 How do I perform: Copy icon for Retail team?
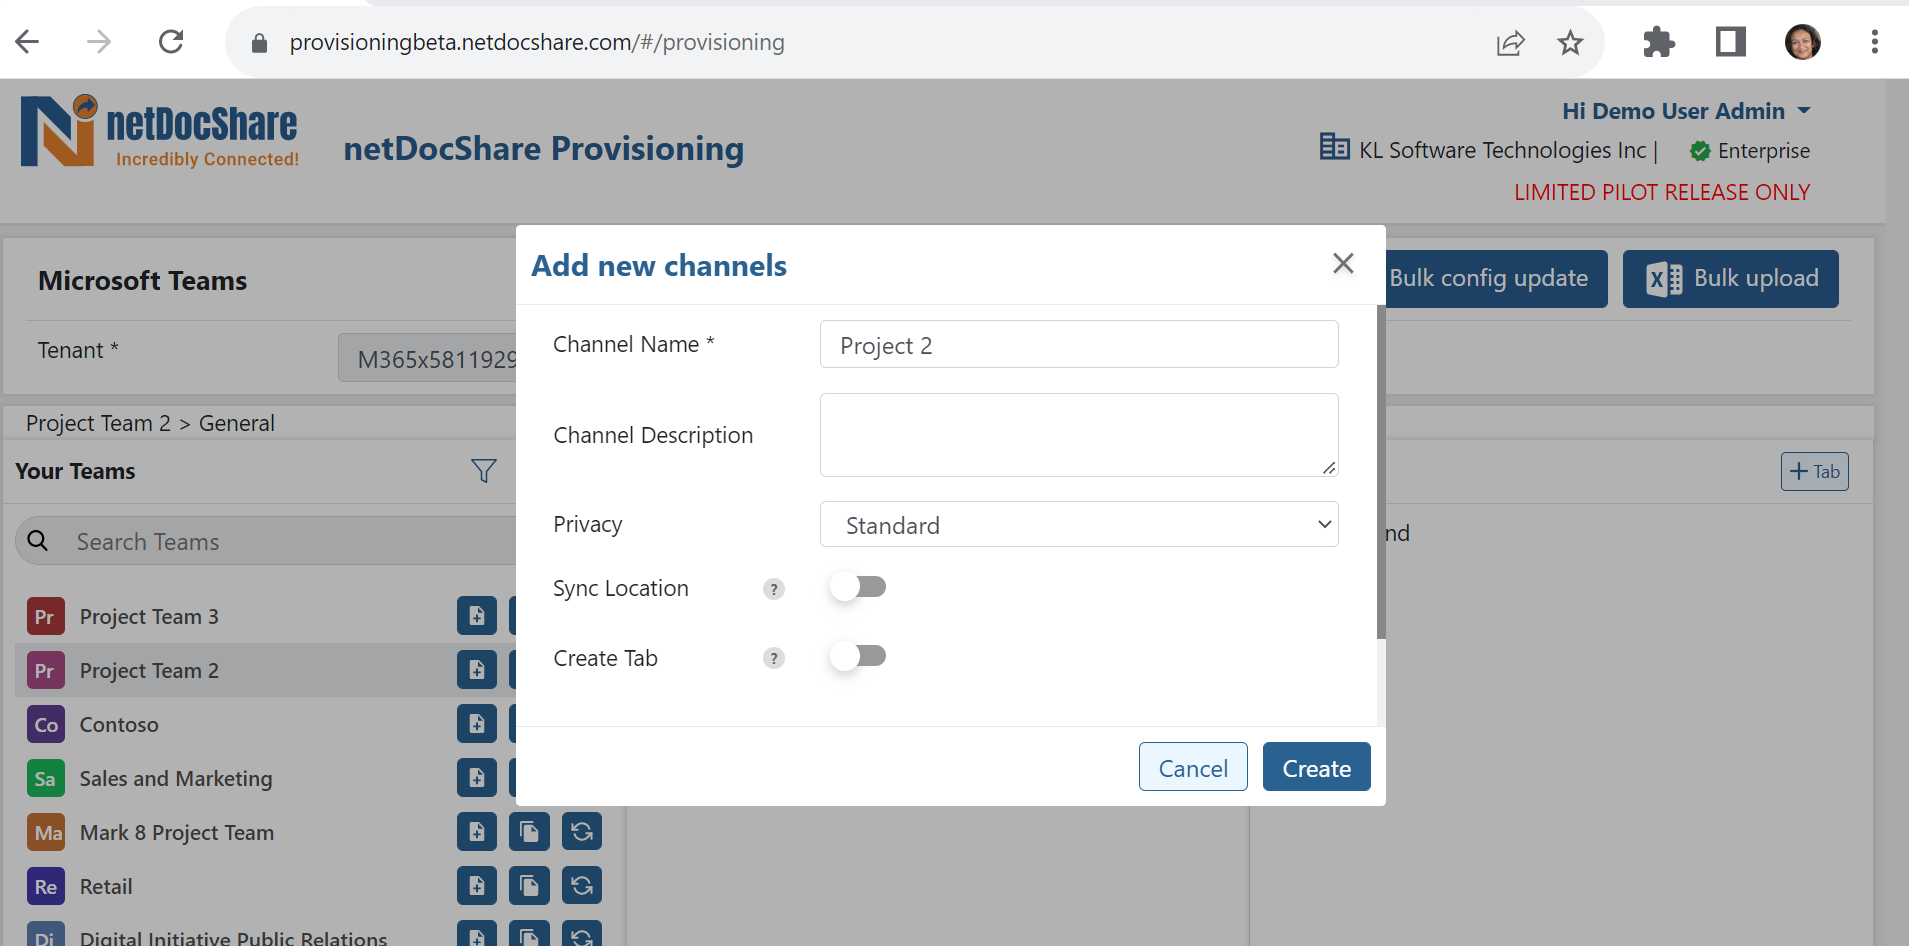pyautogui.click(x=529, y=886)
